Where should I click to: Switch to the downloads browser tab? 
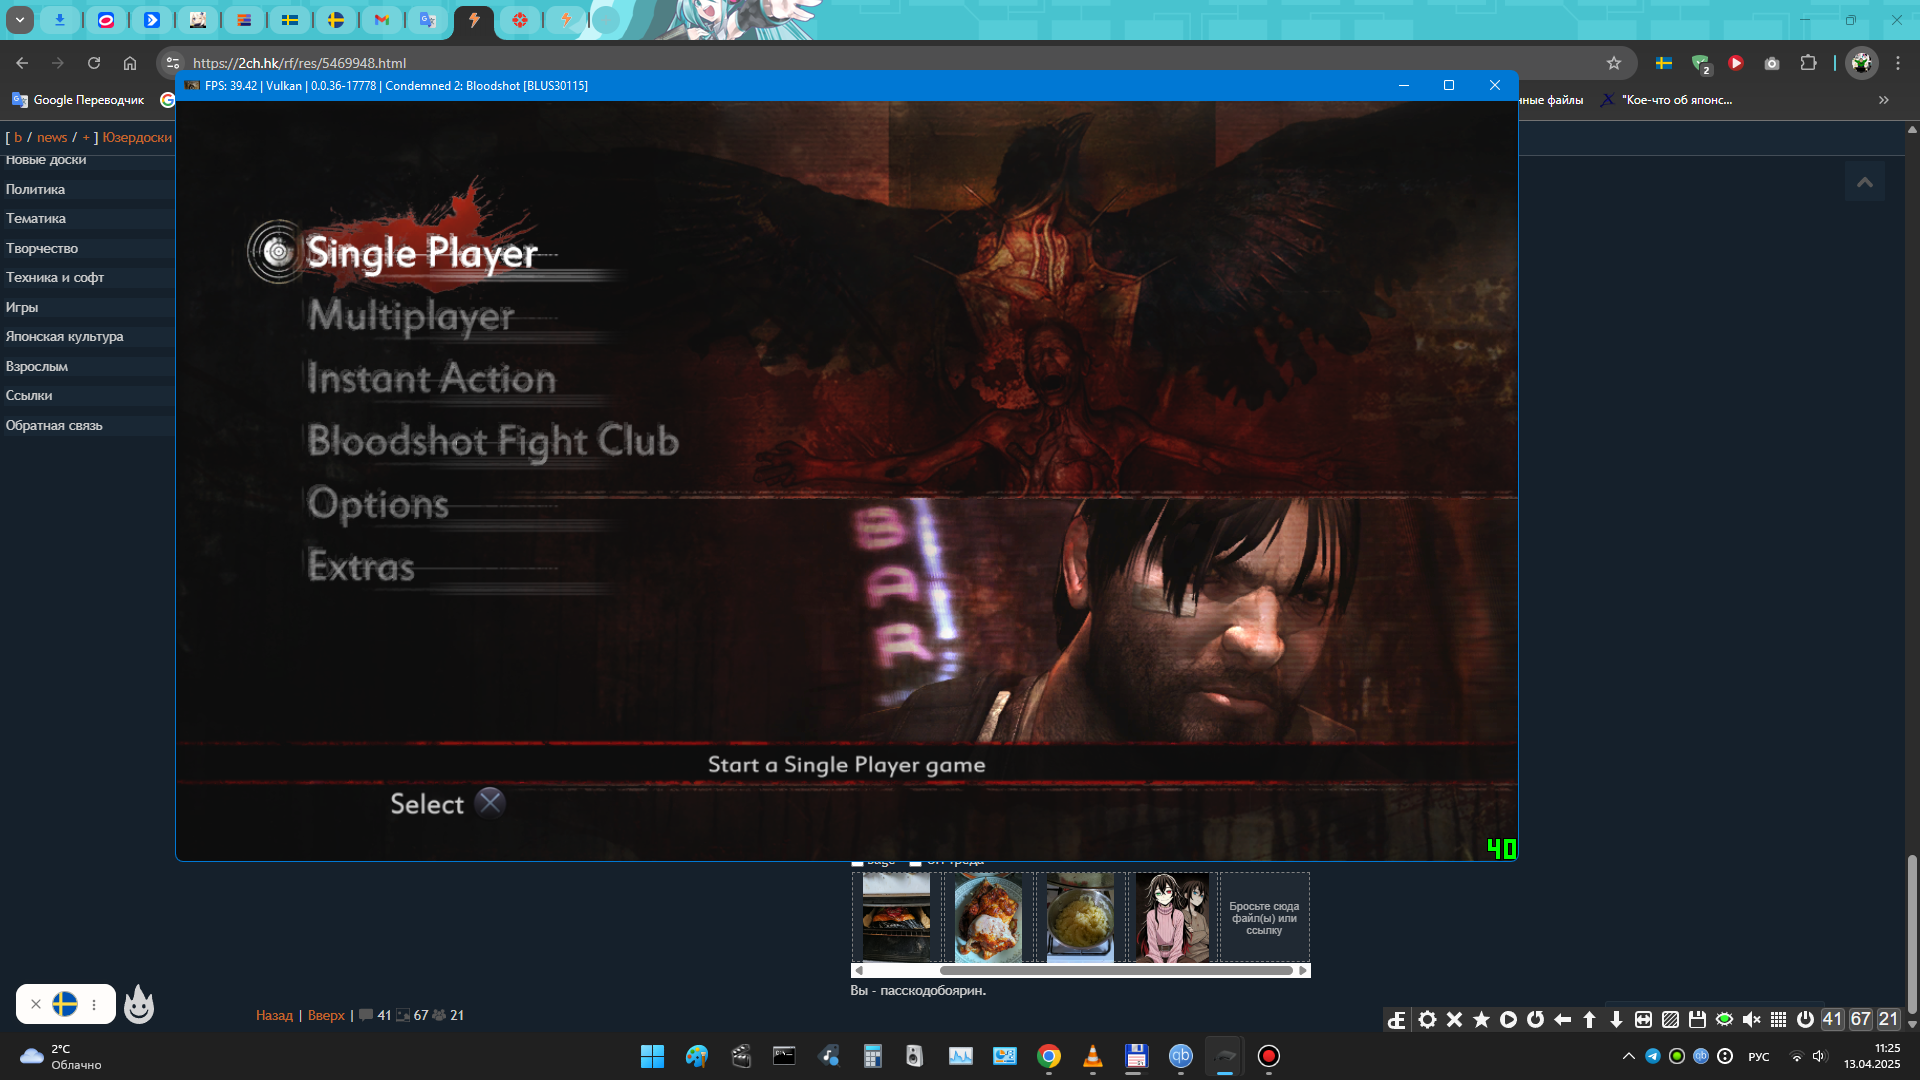click(x=60, y=19)
